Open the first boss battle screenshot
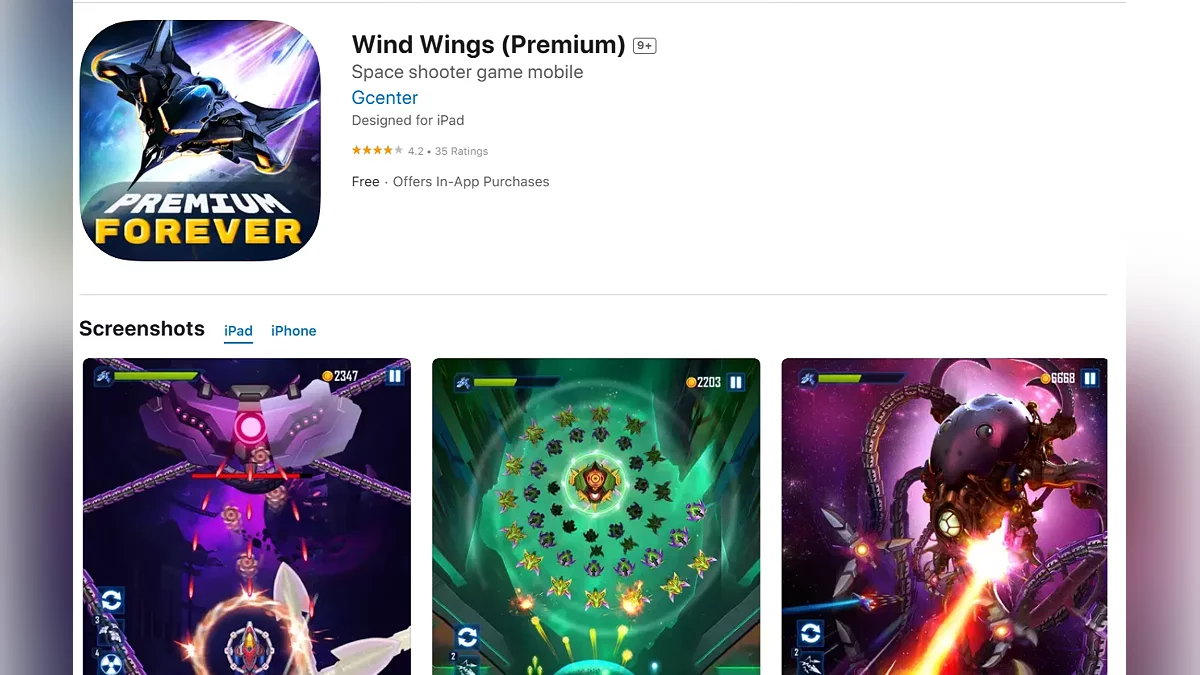1200x675 pixels. 247,516
